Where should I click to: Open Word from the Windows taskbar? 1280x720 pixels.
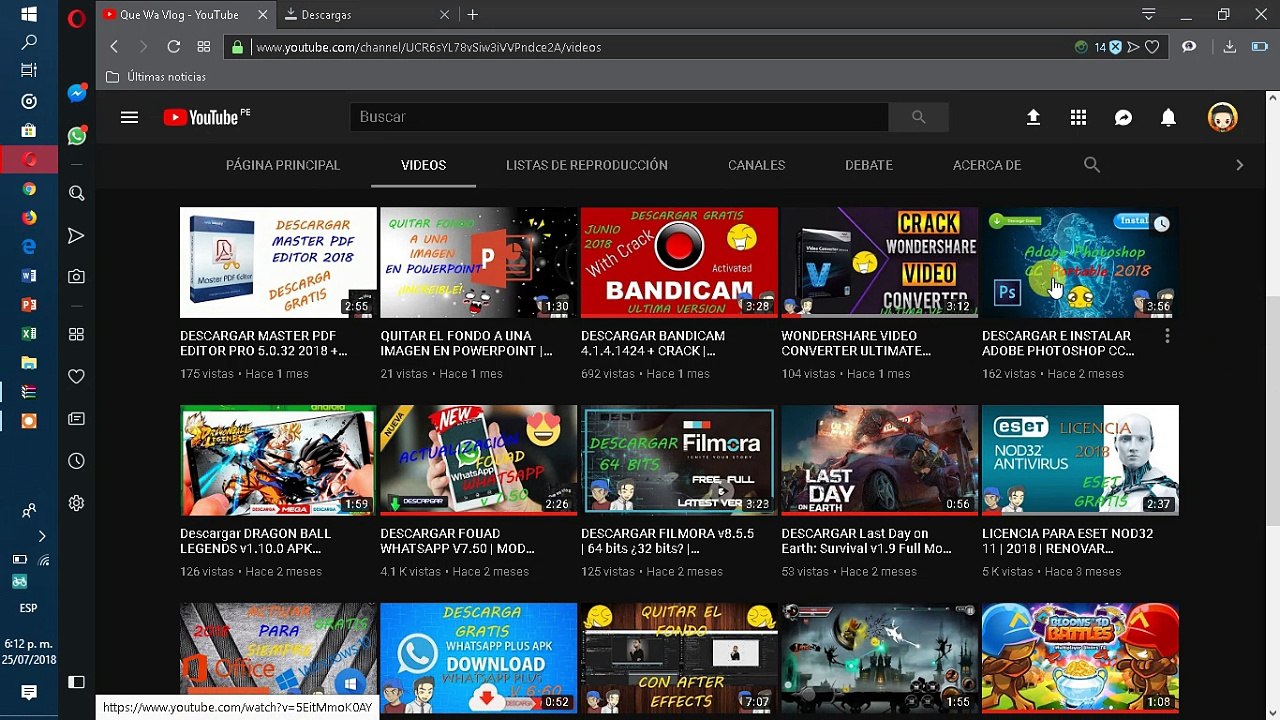[29, 276]
